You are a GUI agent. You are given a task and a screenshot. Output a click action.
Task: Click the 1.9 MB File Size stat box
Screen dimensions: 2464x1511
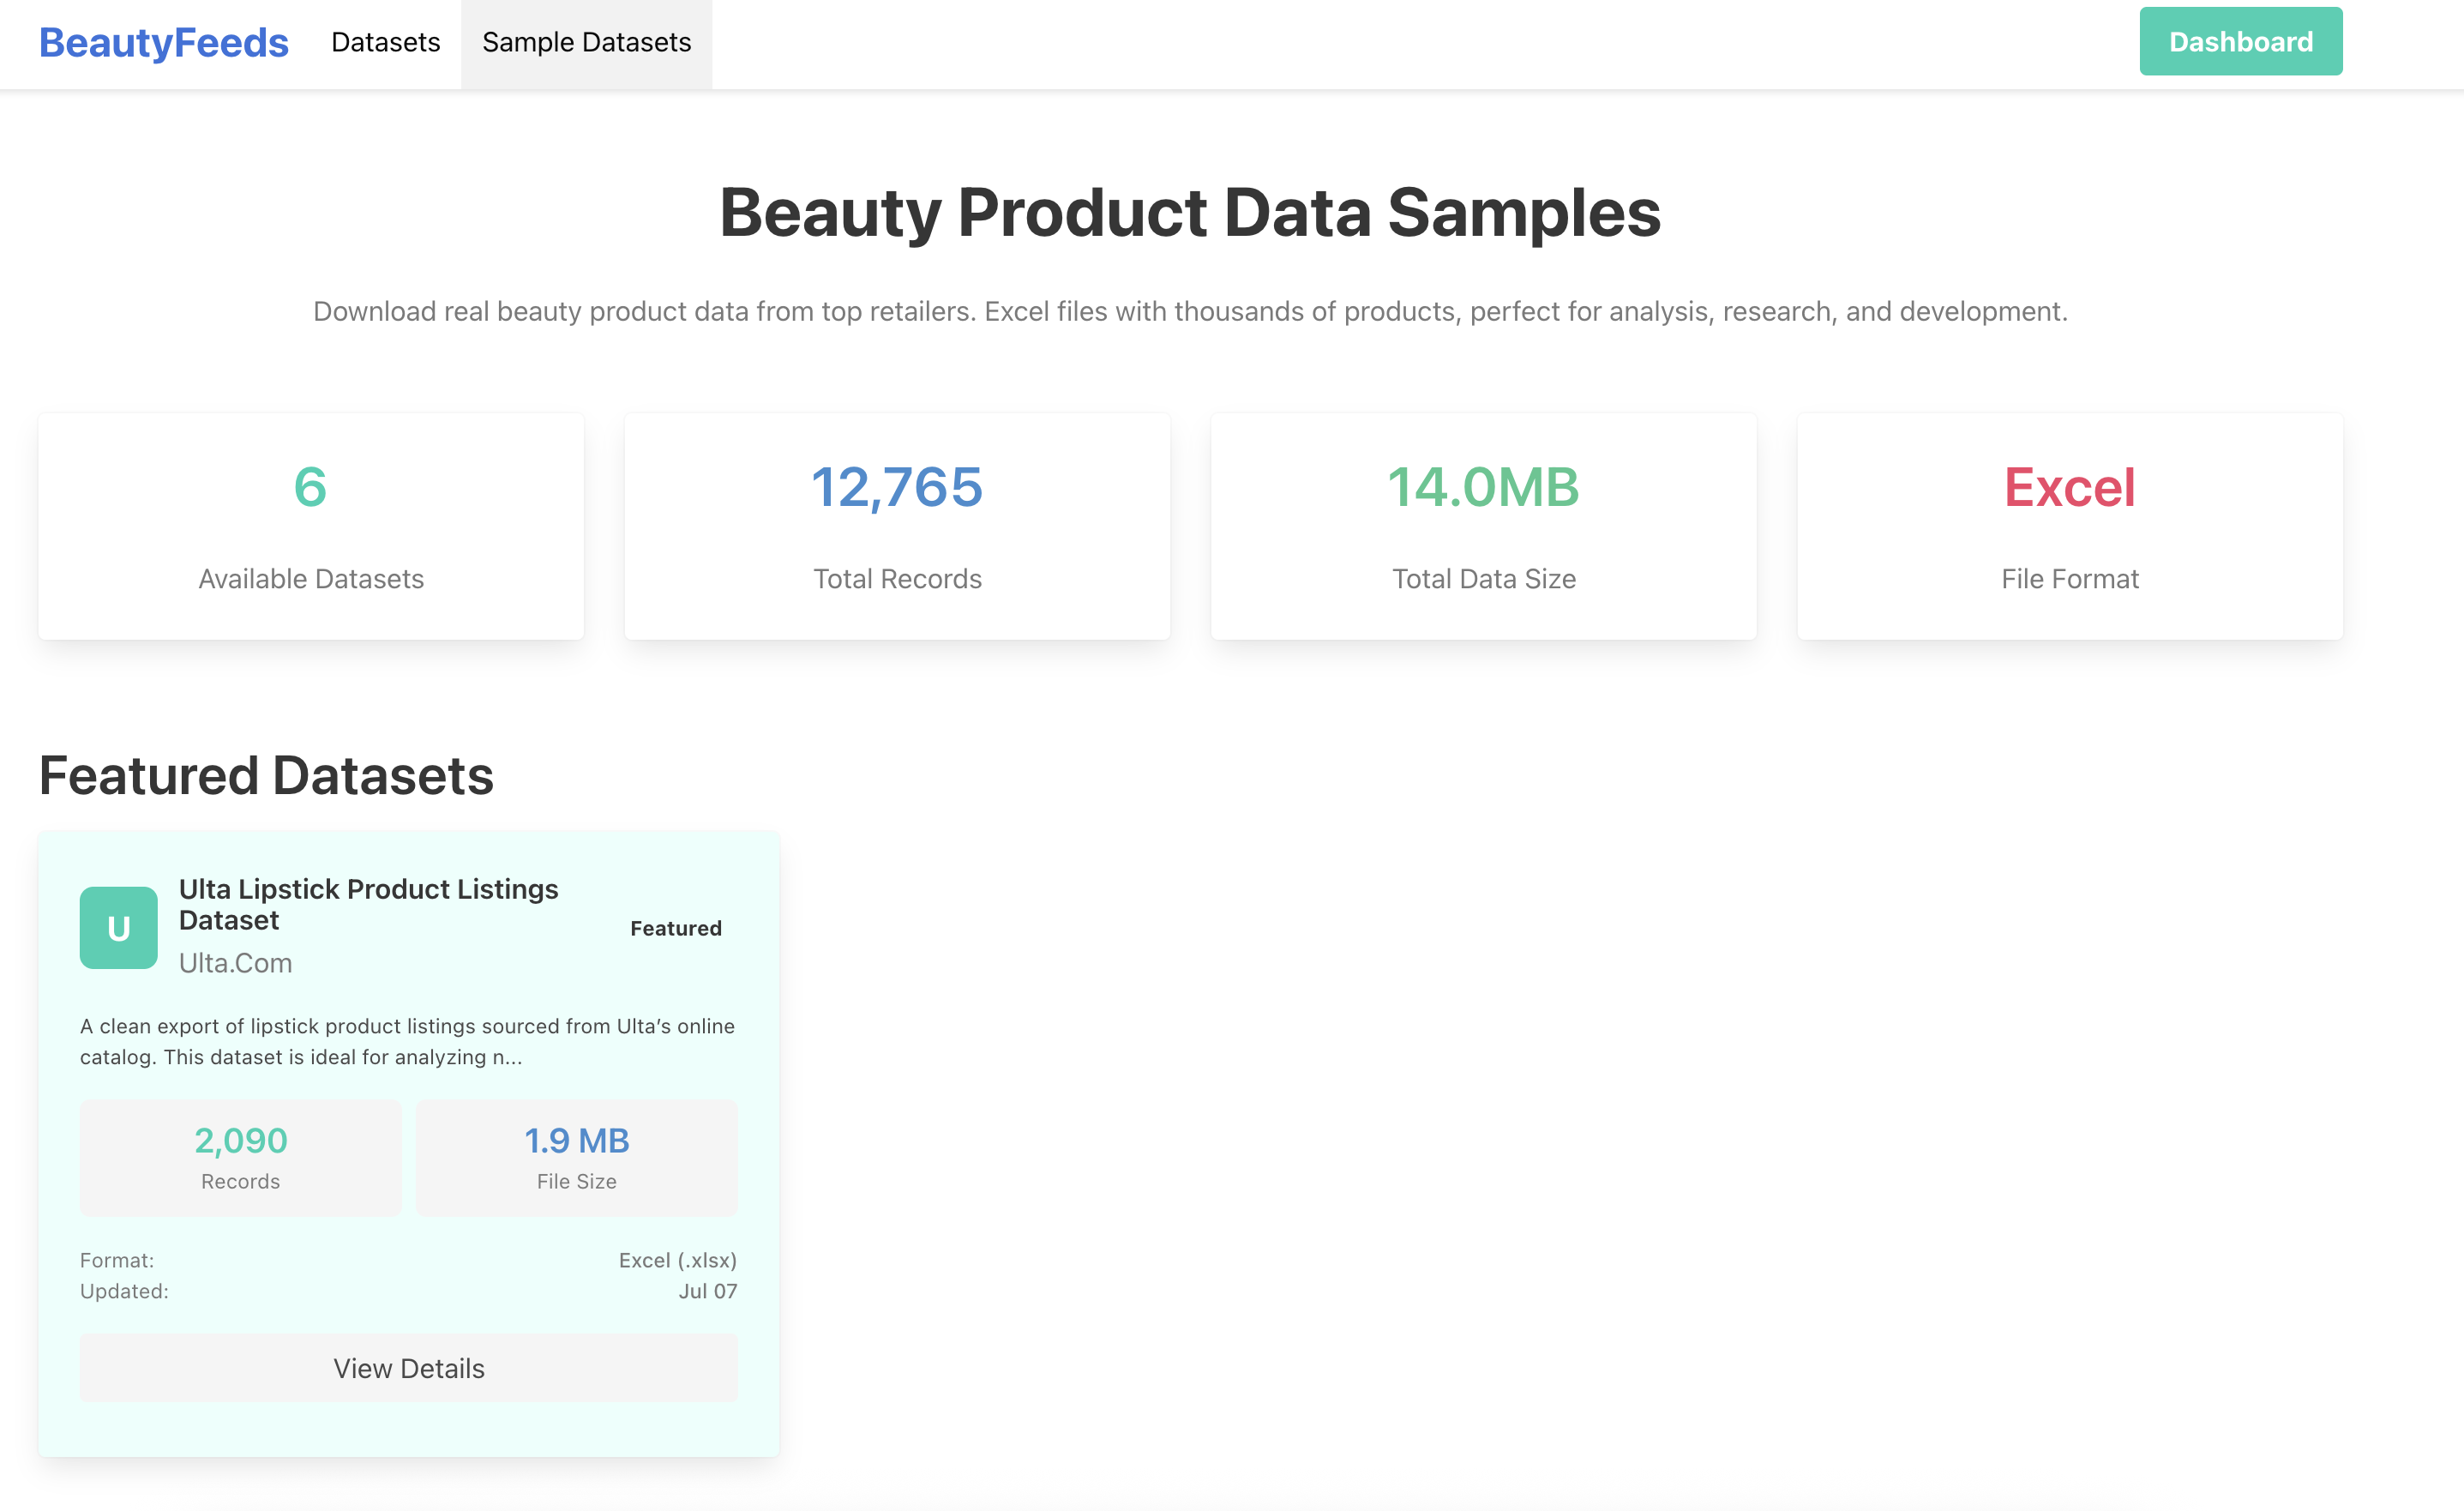click(576, 1157)
